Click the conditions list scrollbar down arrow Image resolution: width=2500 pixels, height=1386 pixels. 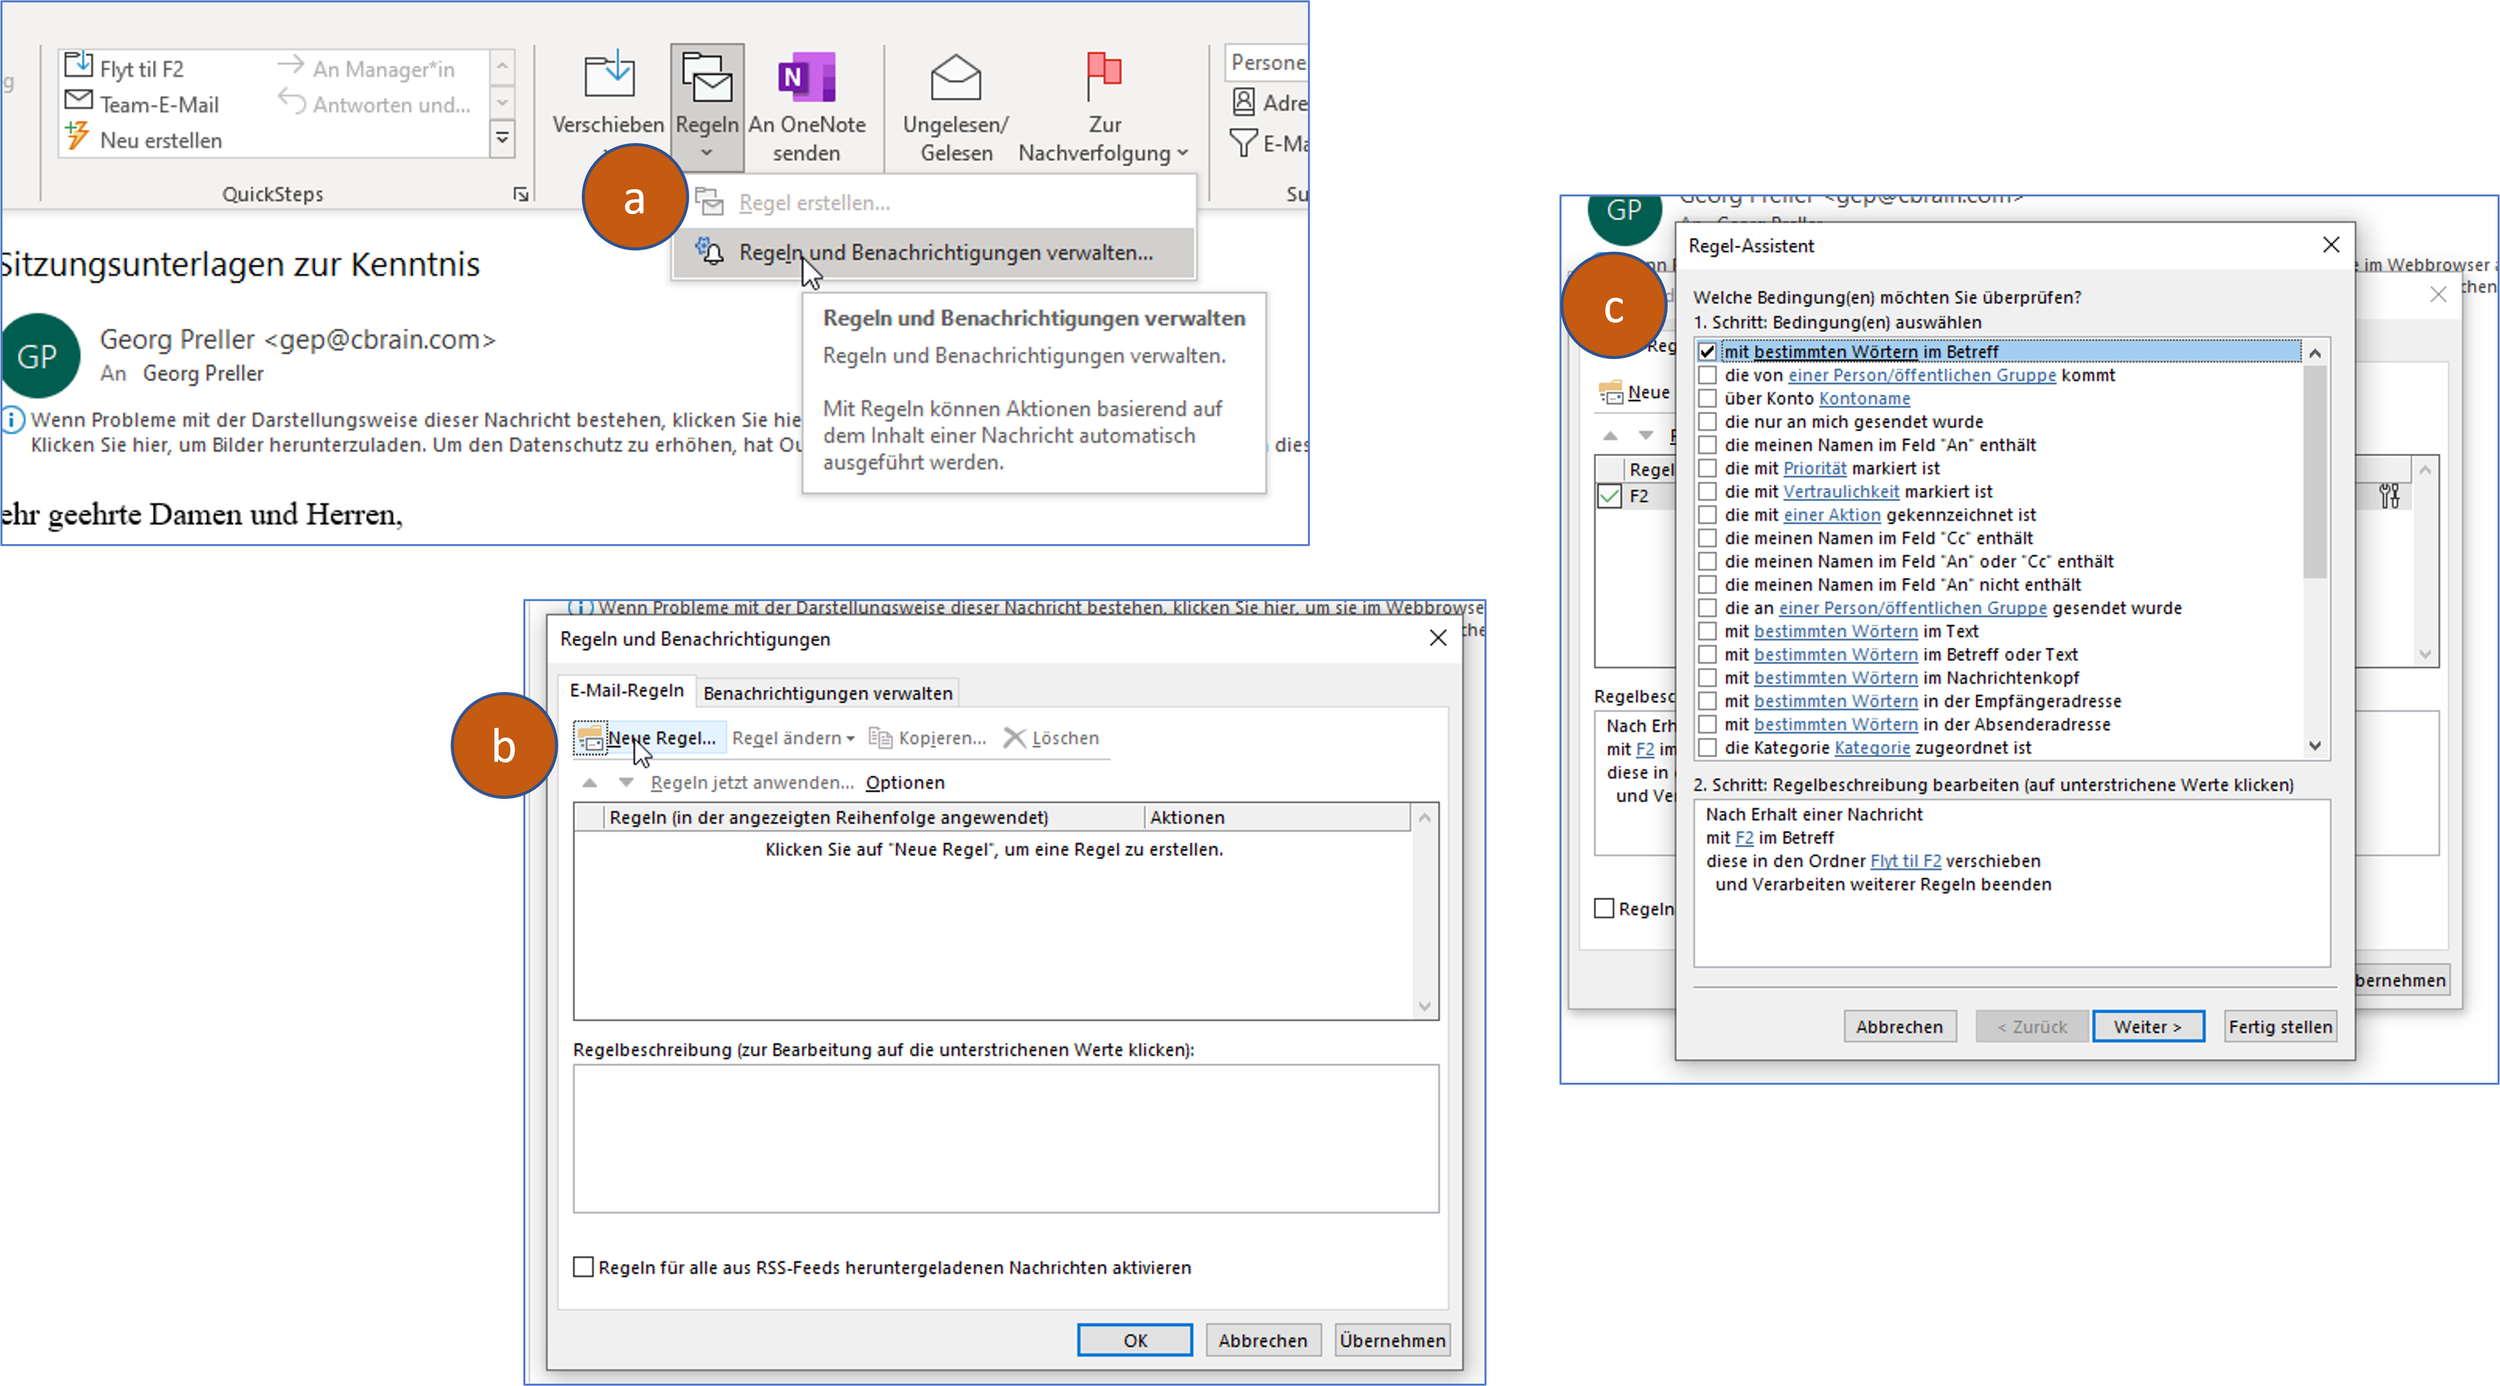coord(2315,747)
